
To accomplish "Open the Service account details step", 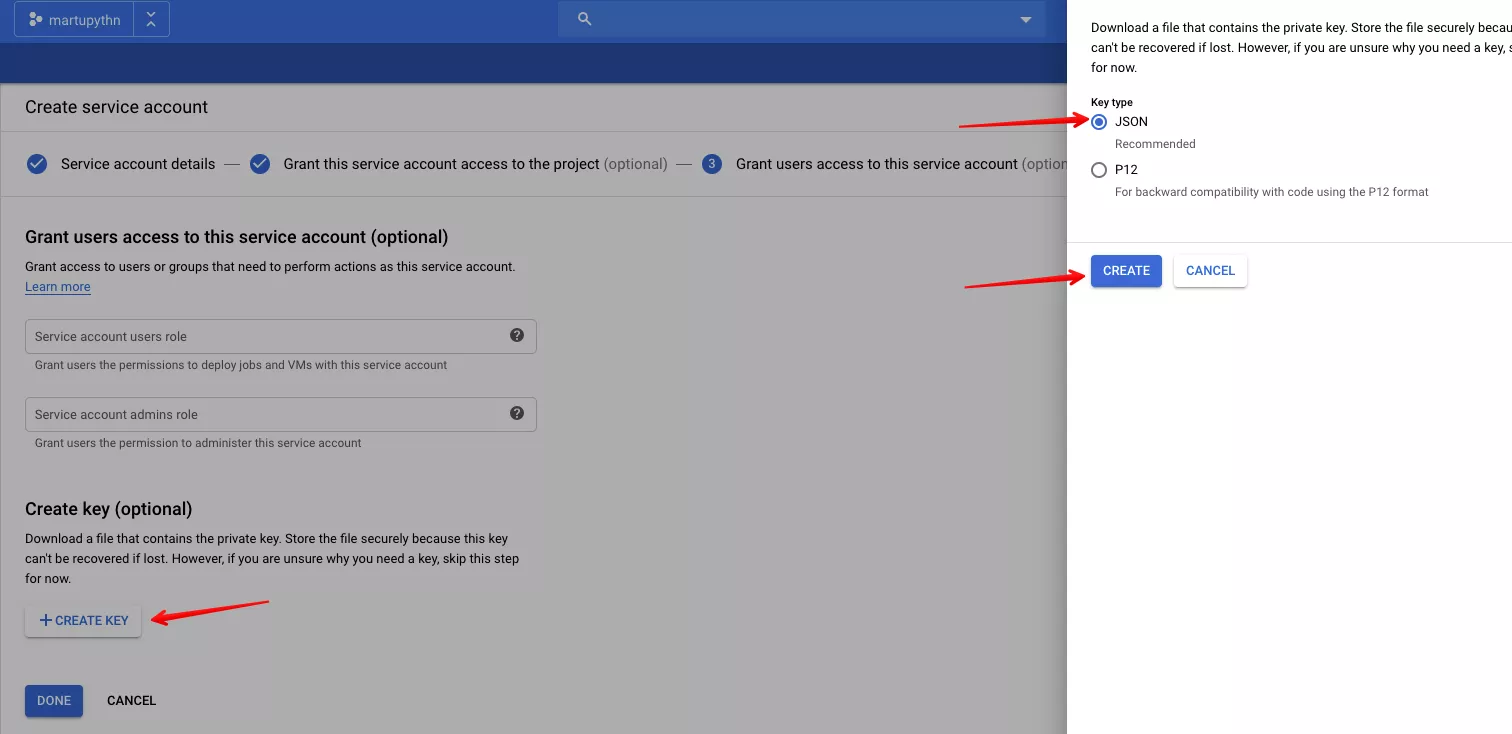I will [x=138, y=164].
